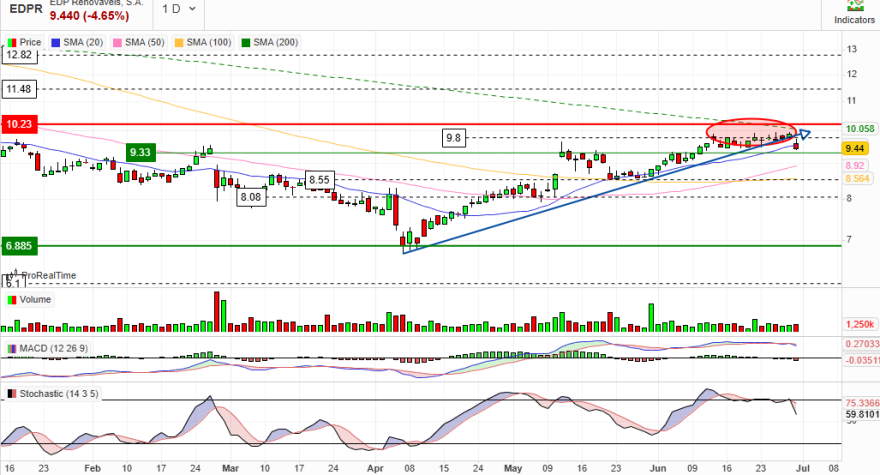Select the 9.8 price annotation box

(x=453, y=138)
